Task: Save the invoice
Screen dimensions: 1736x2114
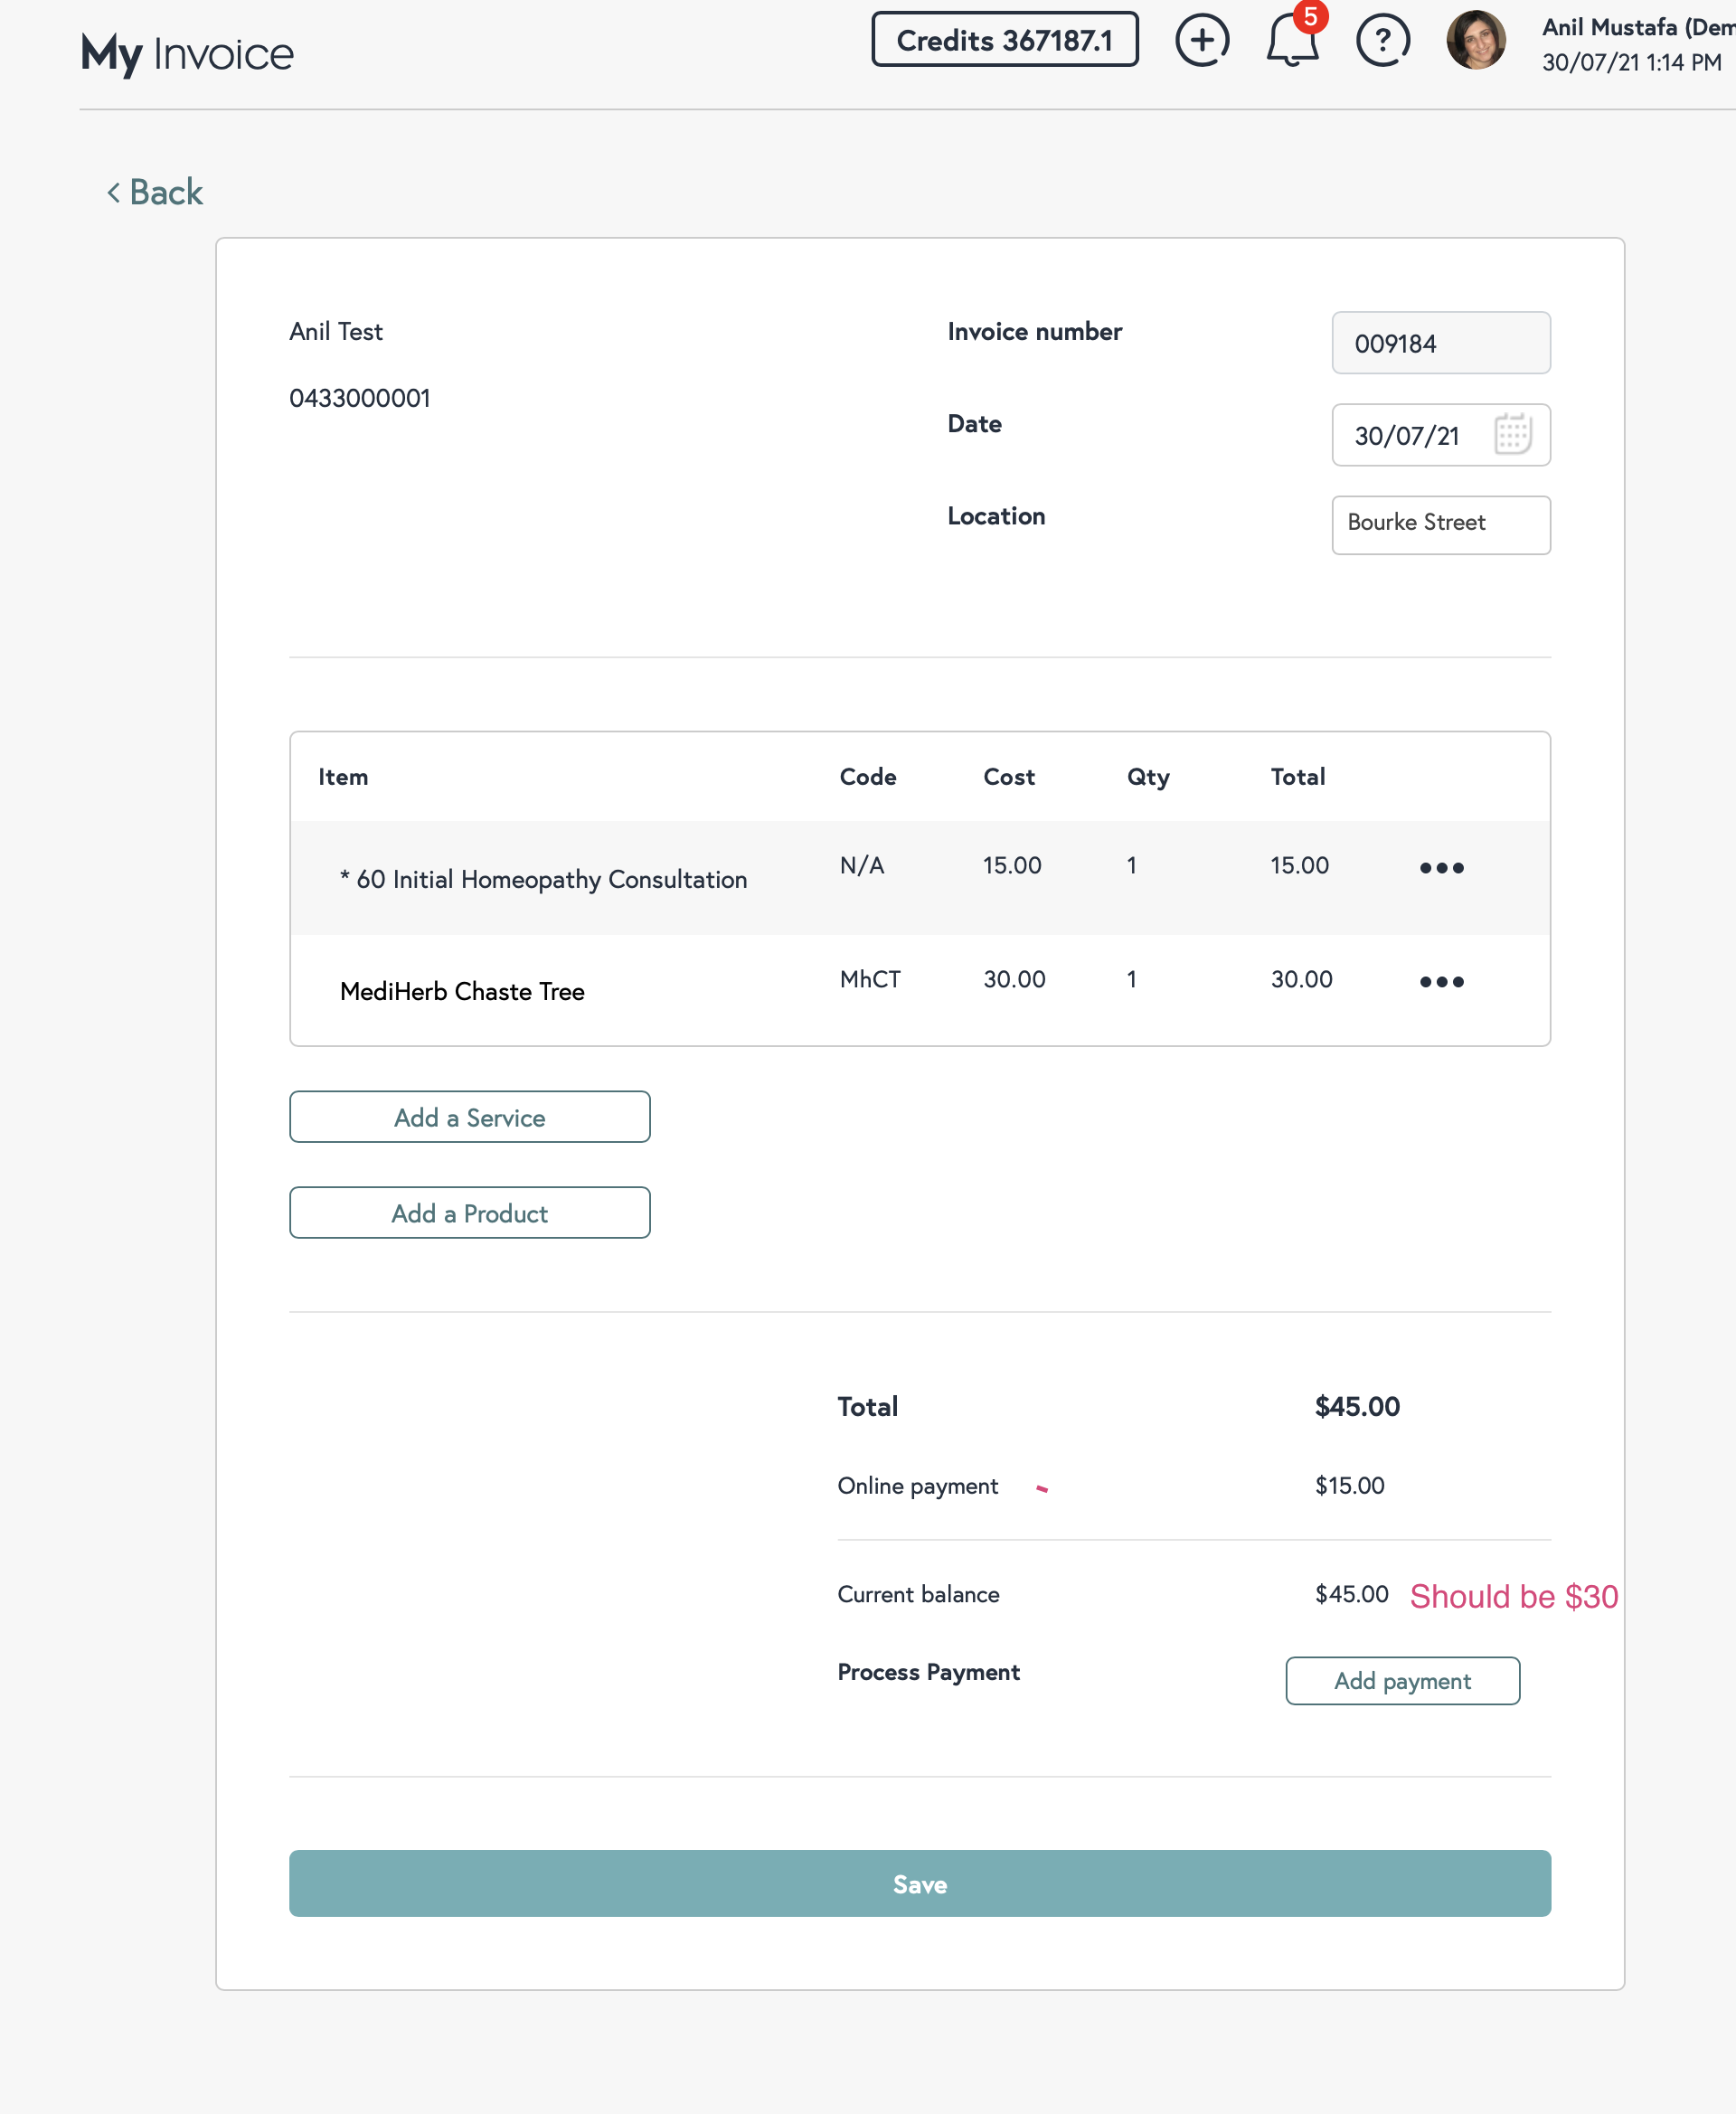Action: (x=919, y=1884)
